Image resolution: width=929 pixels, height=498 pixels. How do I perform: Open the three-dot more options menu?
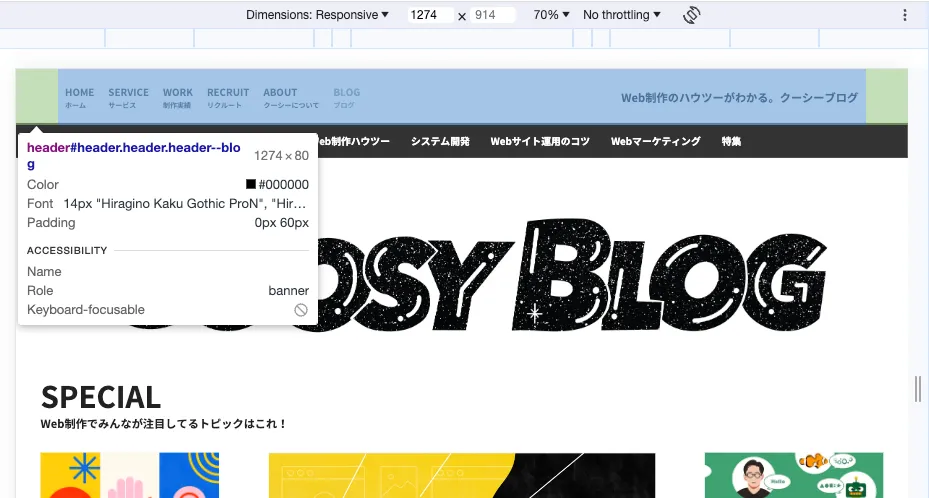[905, 15]
